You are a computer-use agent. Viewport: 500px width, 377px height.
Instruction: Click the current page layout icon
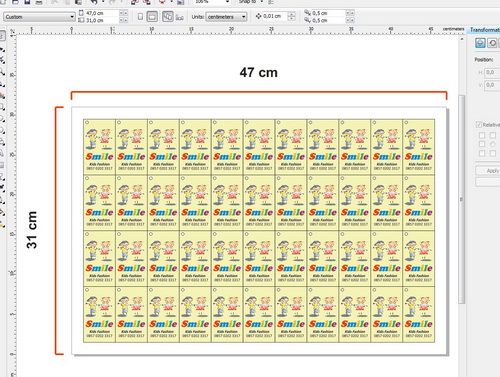coord(180,17)
